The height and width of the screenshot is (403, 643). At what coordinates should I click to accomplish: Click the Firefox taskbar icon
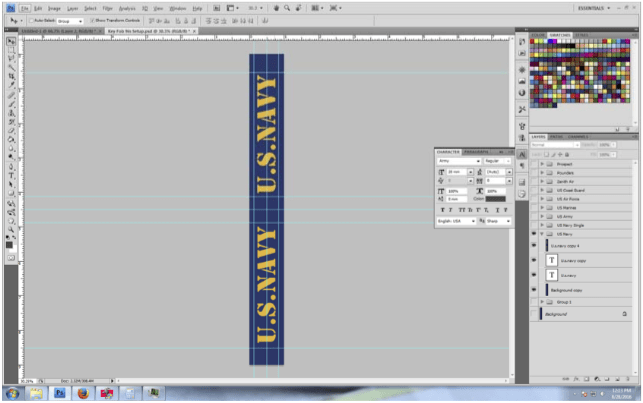coord(83,394)
